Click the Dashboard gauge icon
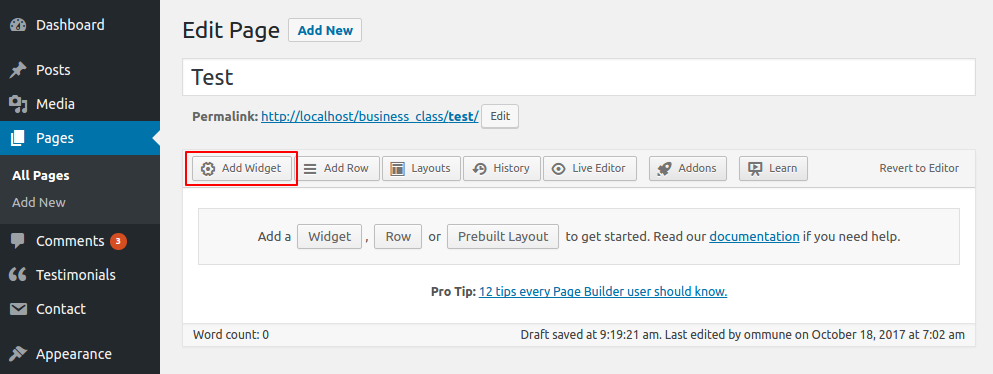993x374 pixels. pos(18,25)
